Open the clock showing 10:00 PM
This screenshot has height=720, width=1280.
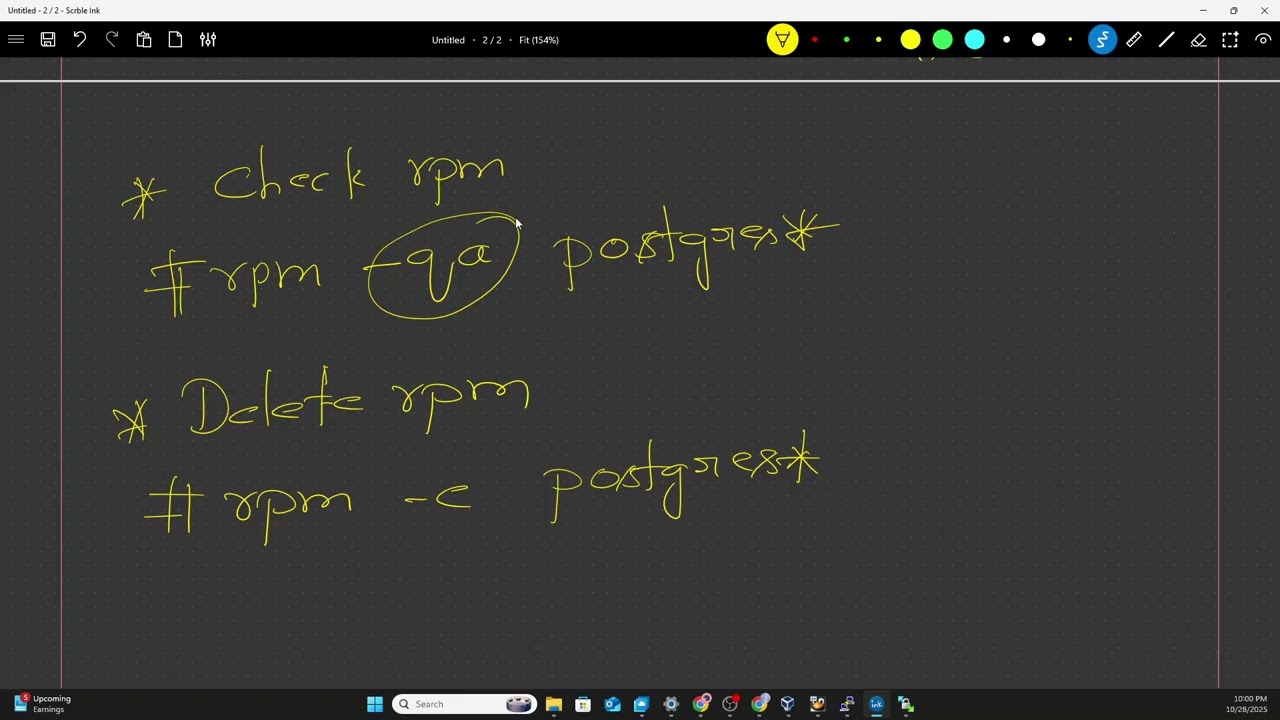1249,704
